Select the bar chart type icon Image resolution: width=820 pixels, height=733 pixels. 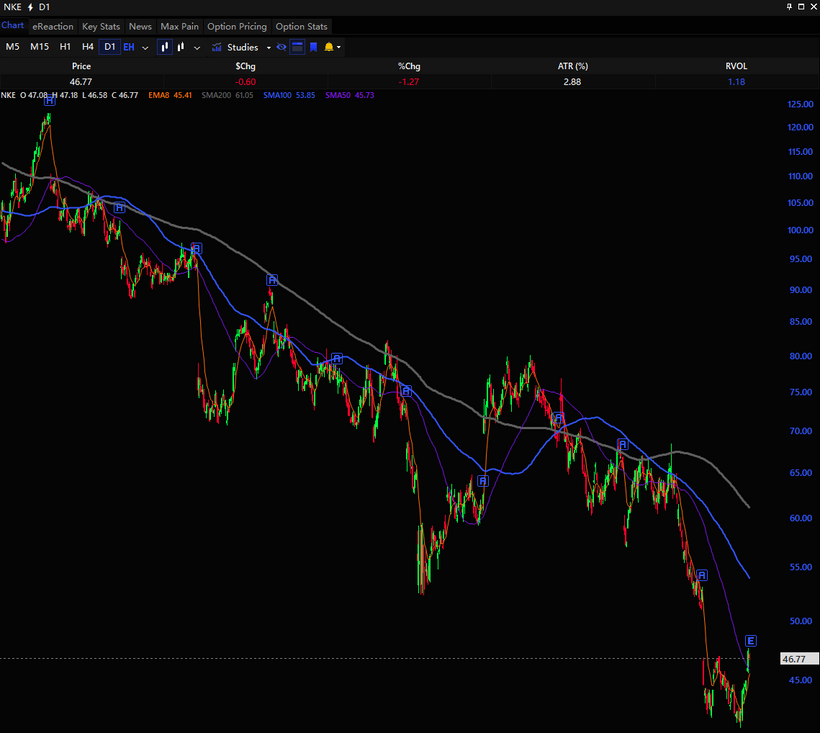(x=181, y=47)
